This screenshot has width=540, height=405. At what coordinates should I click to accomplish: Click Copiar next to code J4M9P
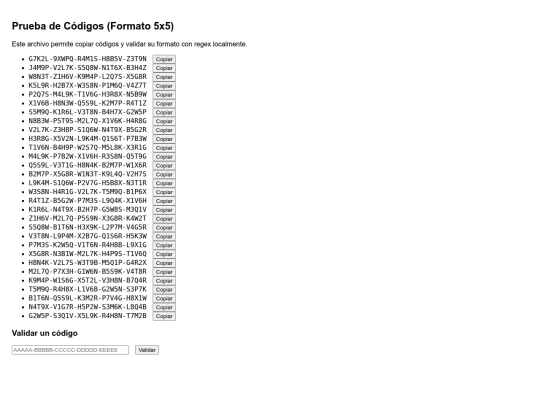(x=164, y=68)
